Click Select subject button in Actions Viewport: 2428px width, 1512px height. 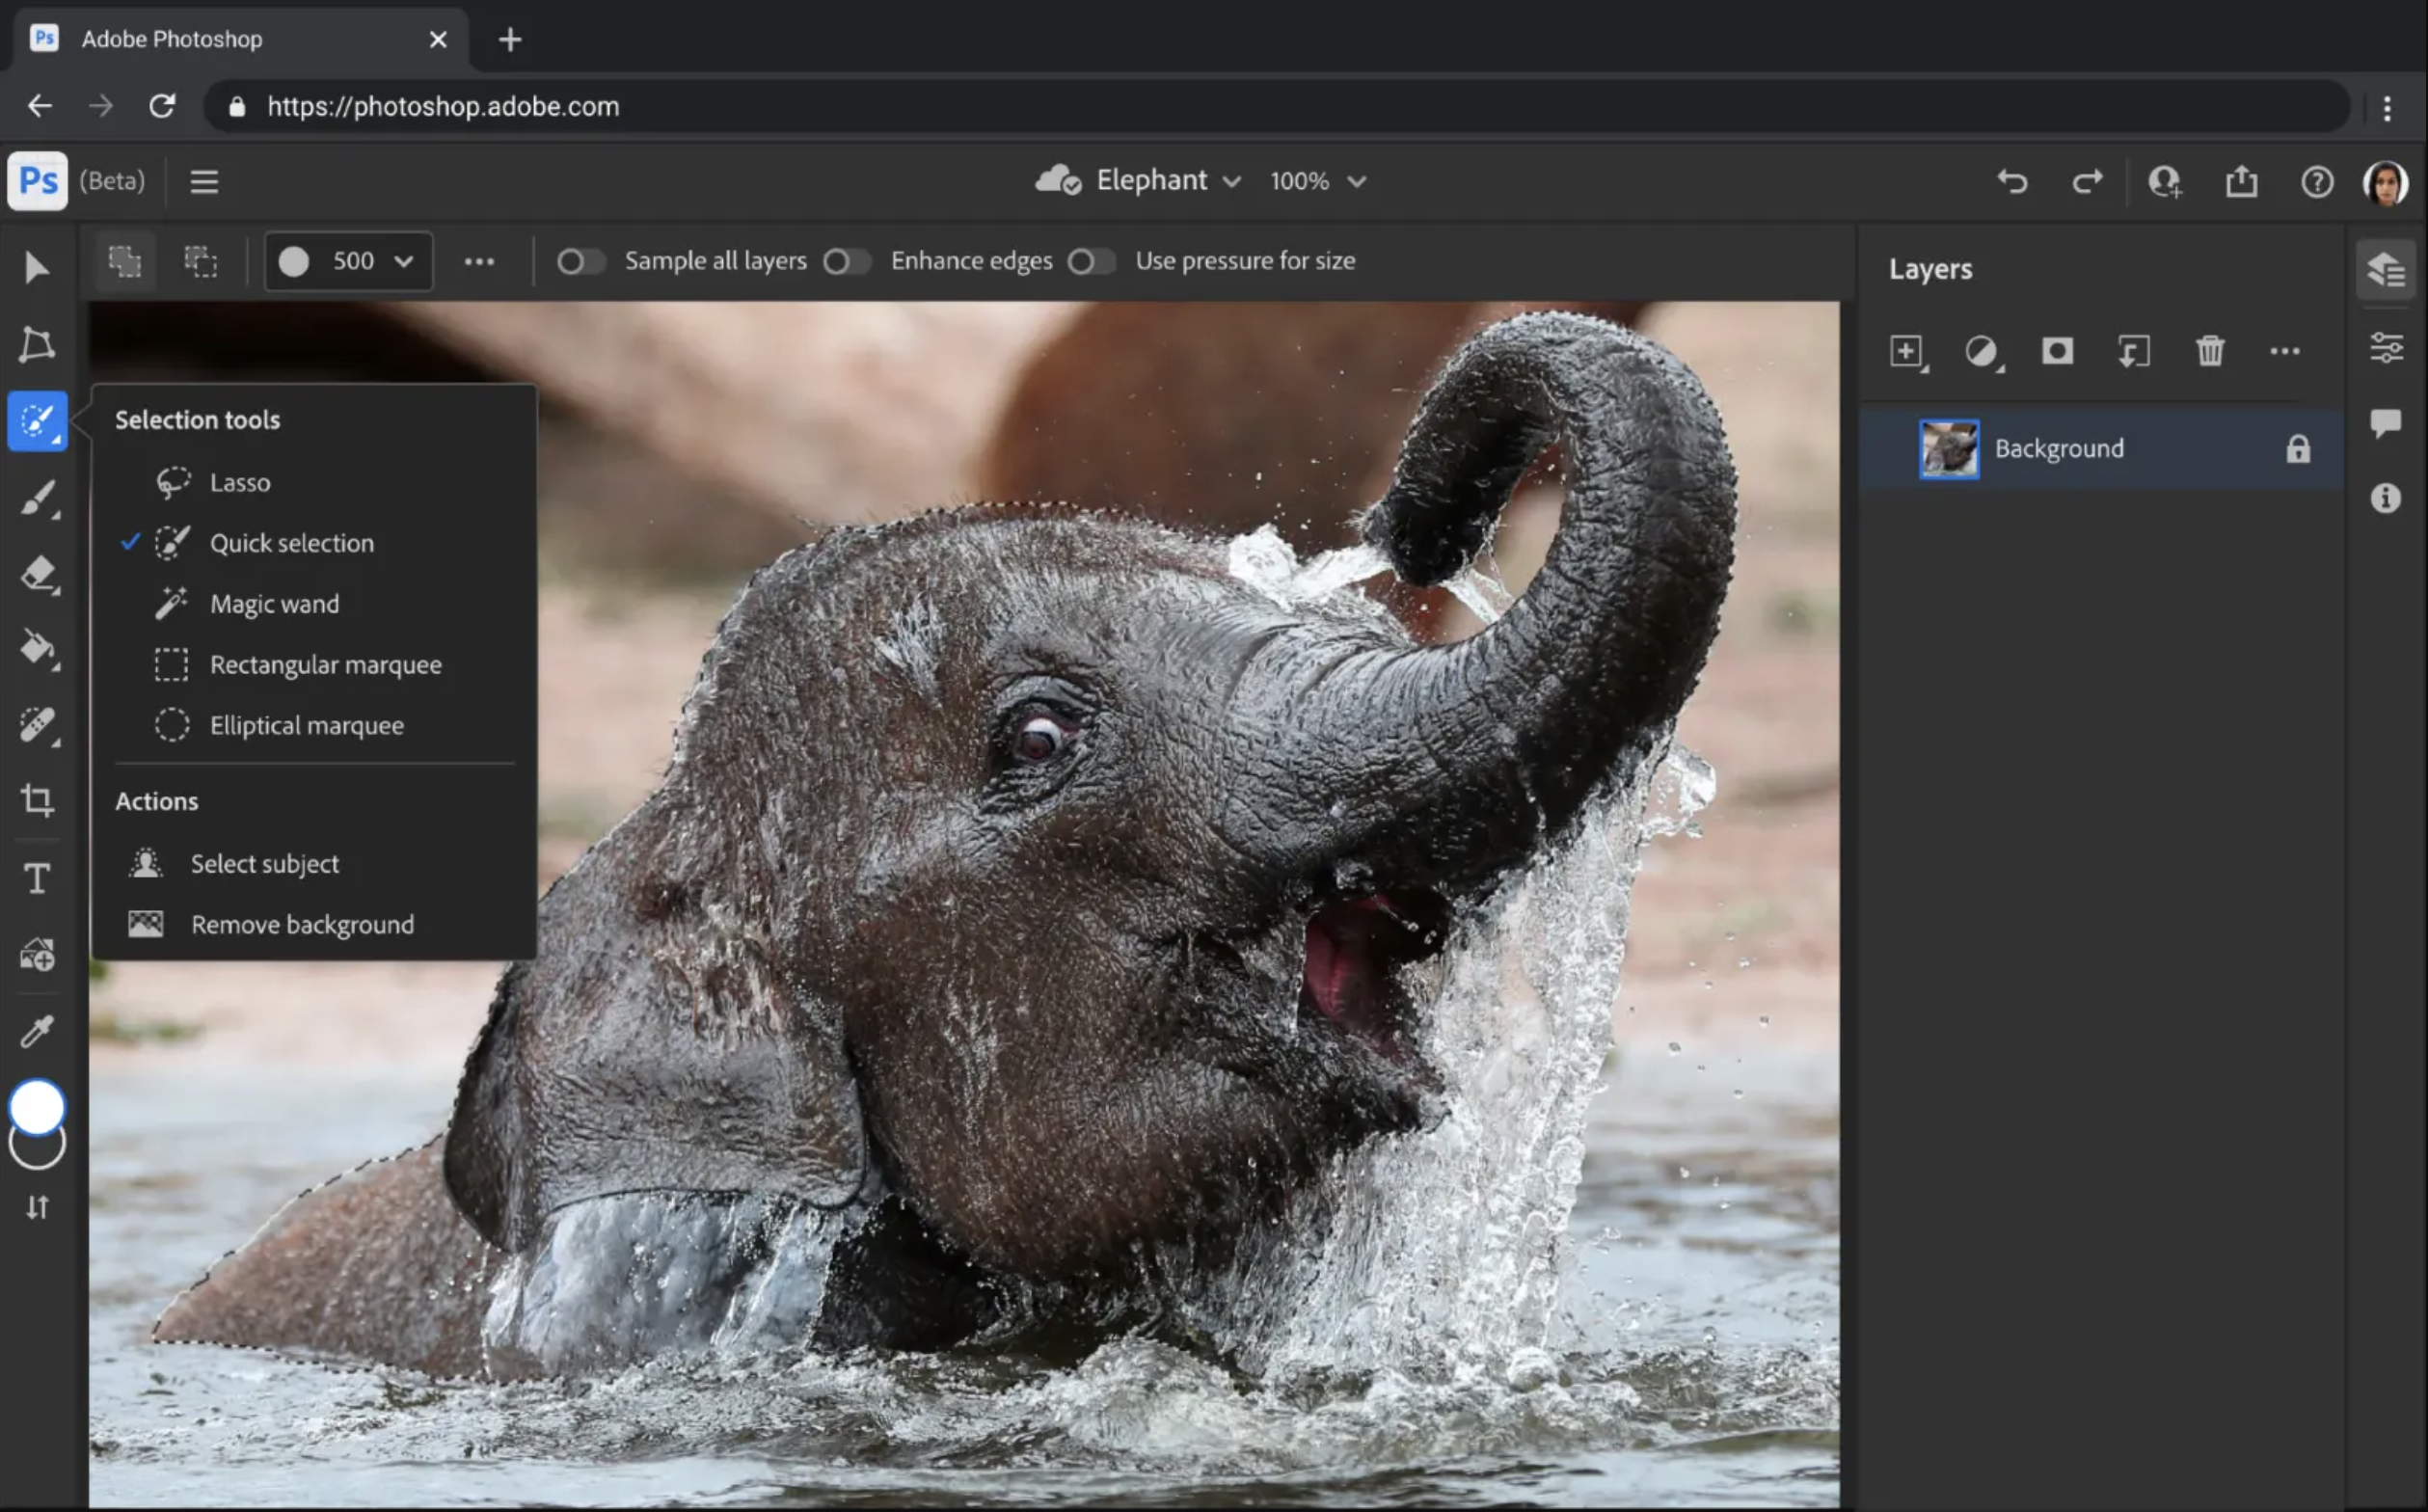pyautogui.click(x=265, y=862)
